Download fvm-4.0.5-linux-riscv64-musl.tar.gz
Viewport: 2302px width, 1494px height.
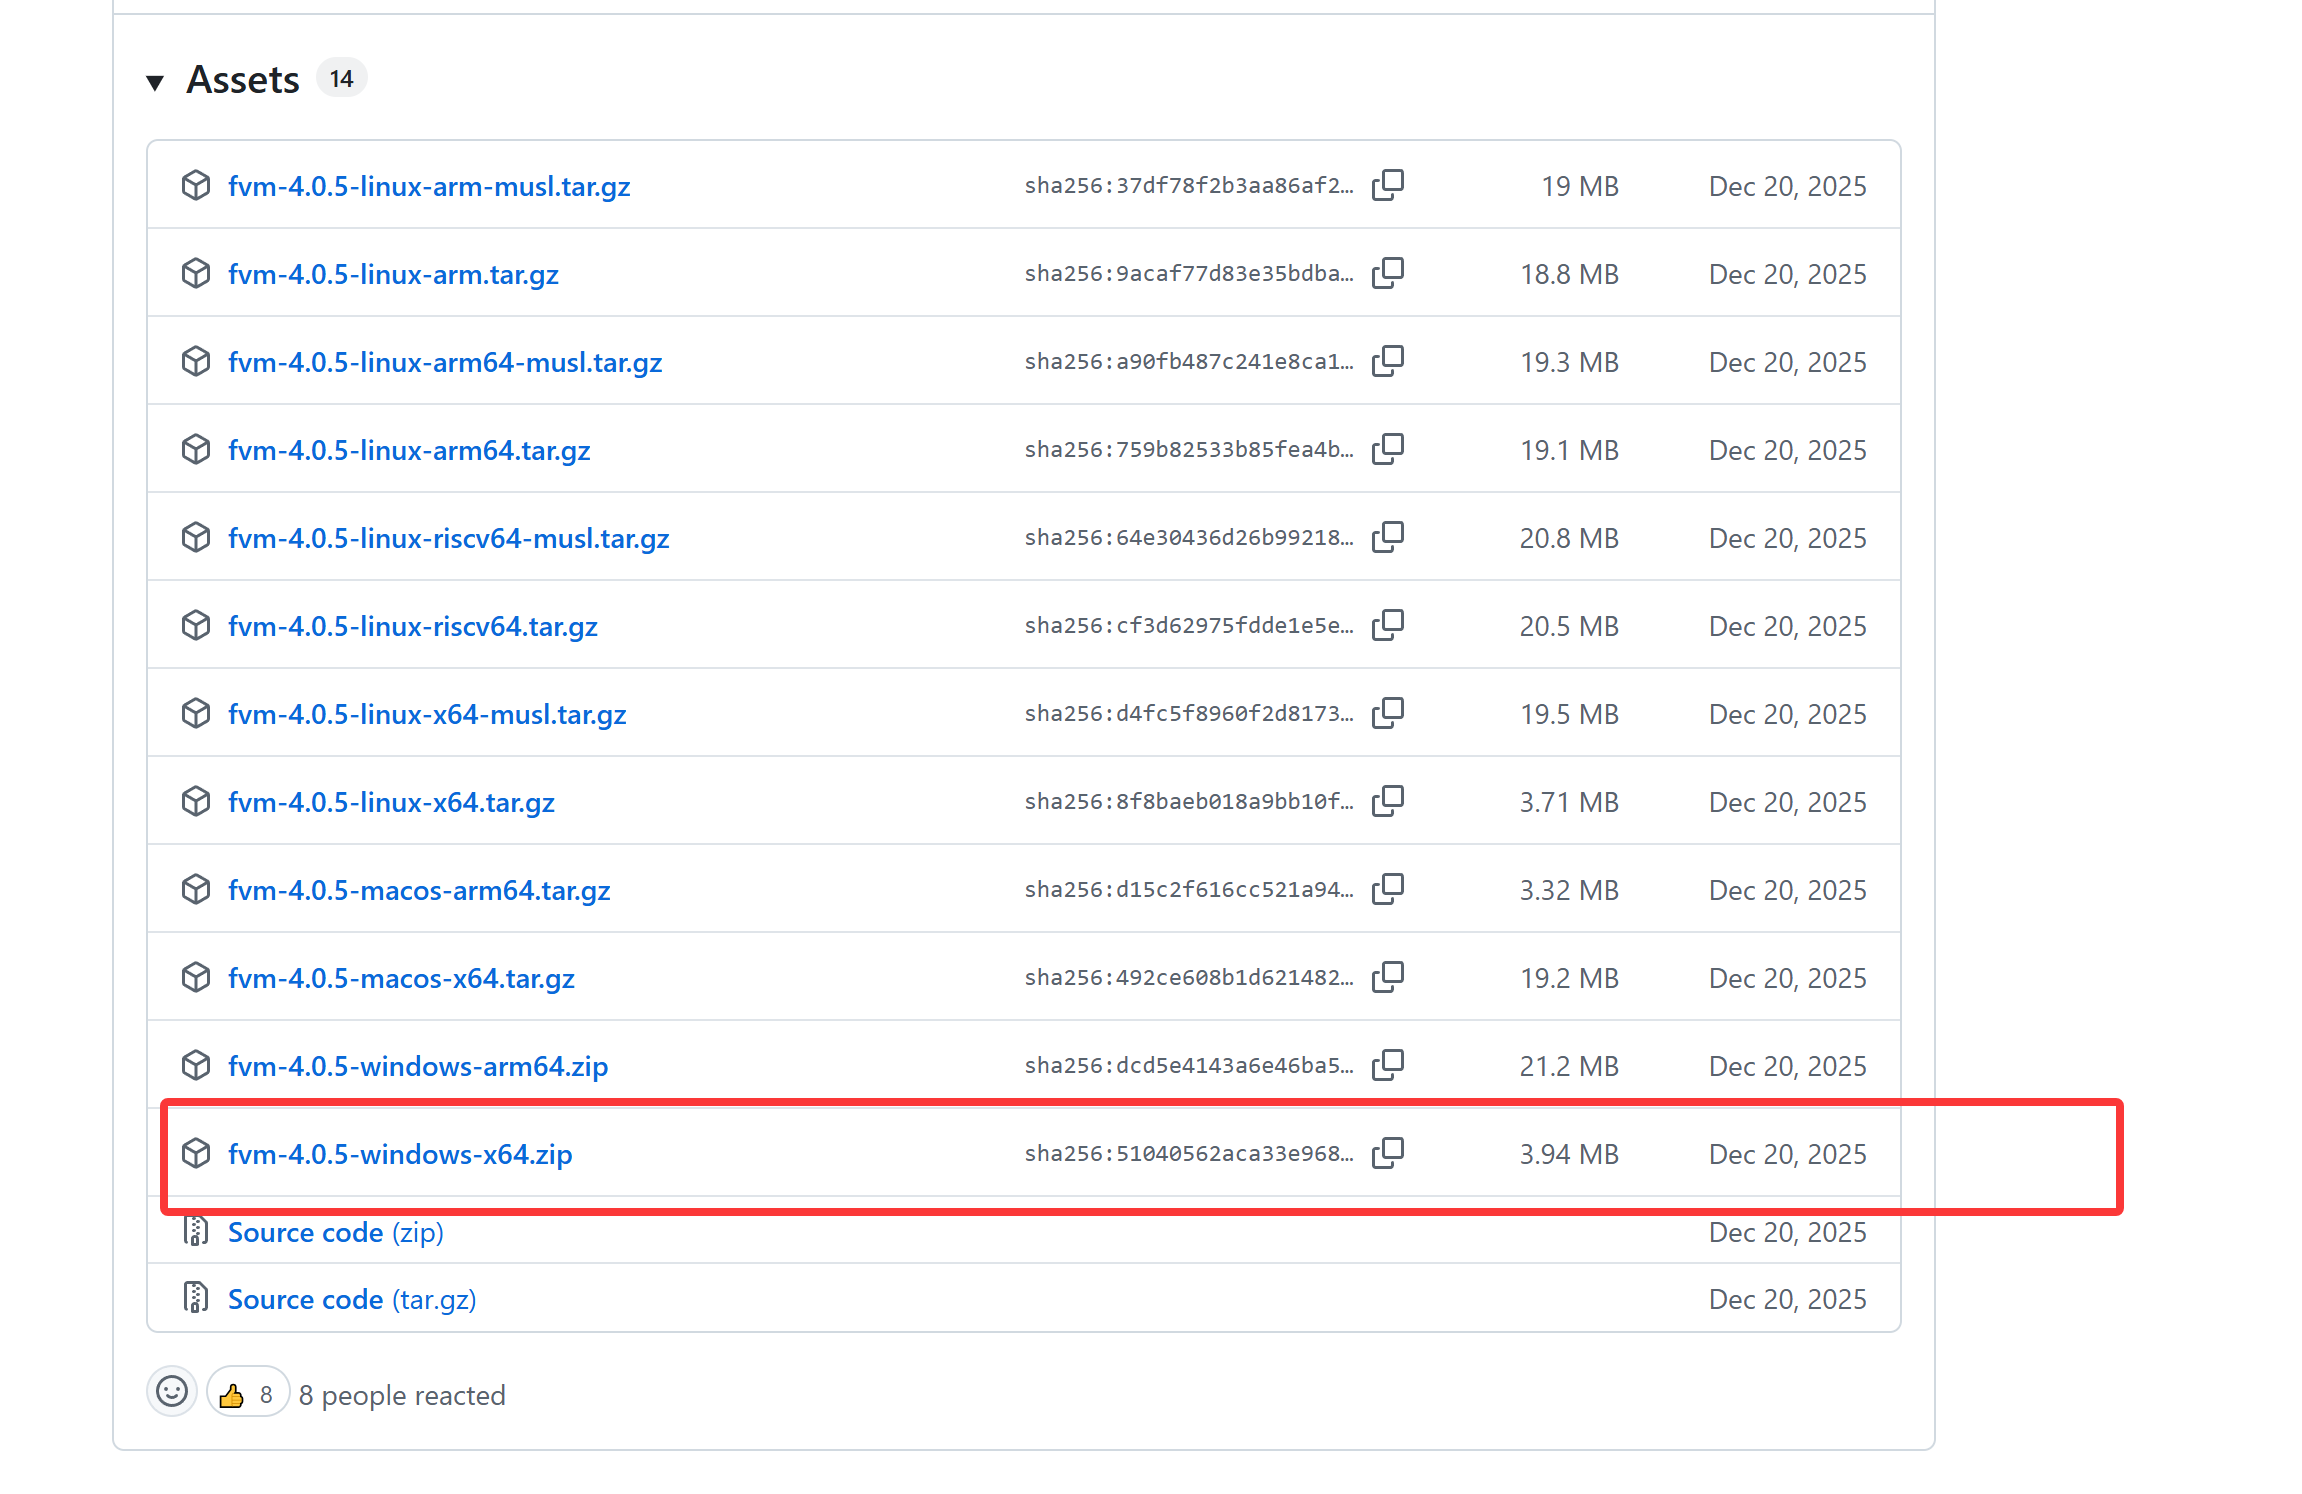(x=449, y=538)
